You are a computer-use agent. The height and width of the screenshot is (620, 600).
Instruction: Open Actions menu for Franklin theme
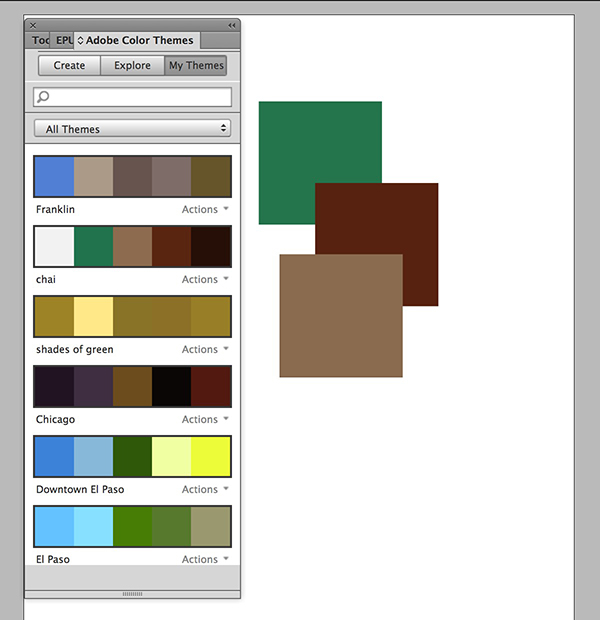(x=205, y=210)
